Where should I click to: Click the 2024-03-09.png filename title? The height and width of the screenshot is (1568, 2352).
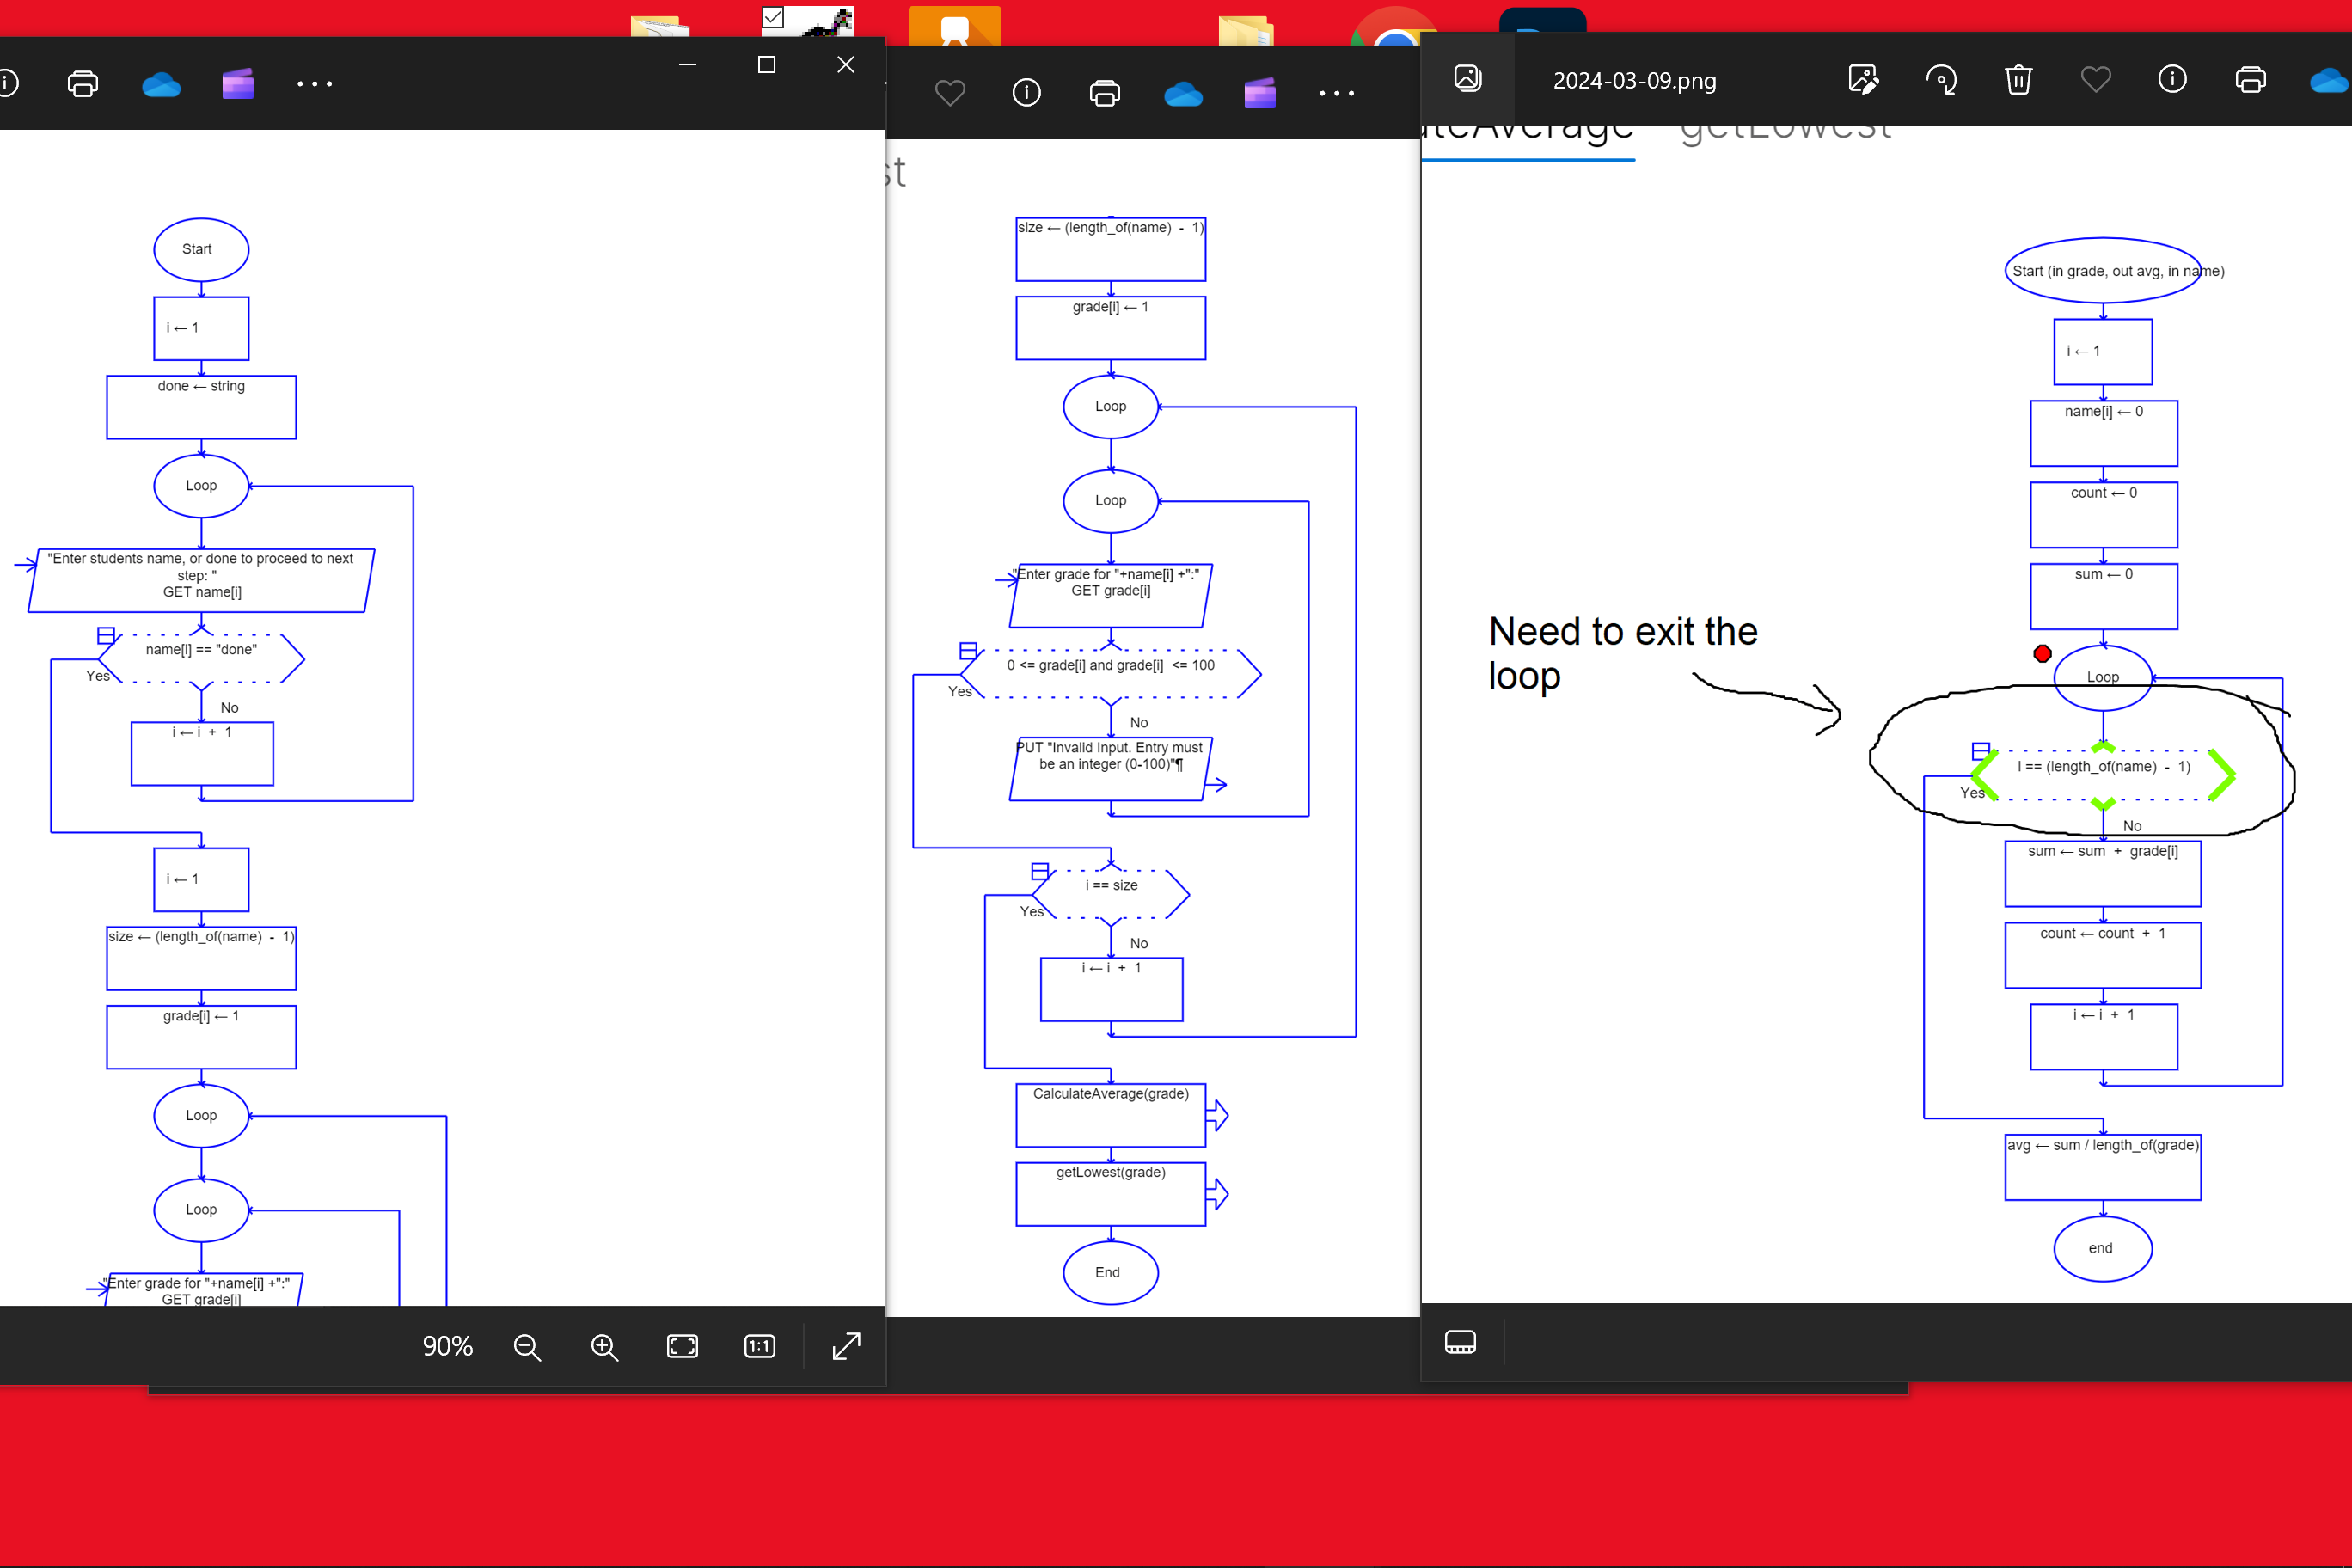click(1634, 80)
